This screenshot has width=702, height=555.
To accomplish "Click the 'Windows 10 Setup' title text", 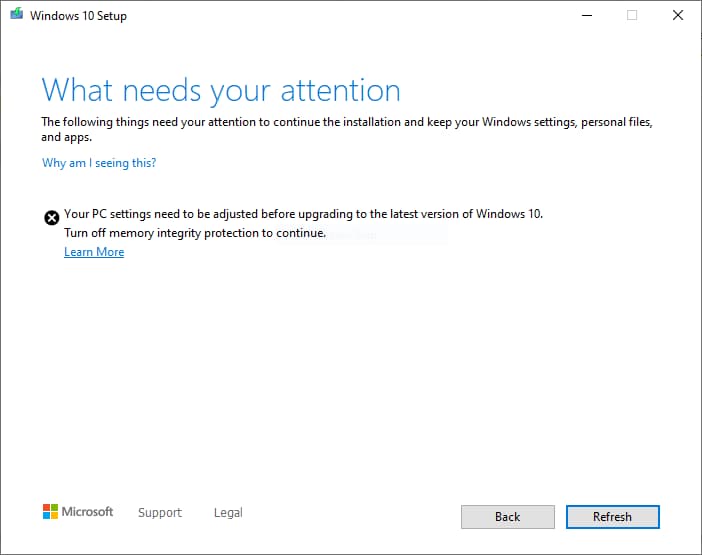I will 78,16.
